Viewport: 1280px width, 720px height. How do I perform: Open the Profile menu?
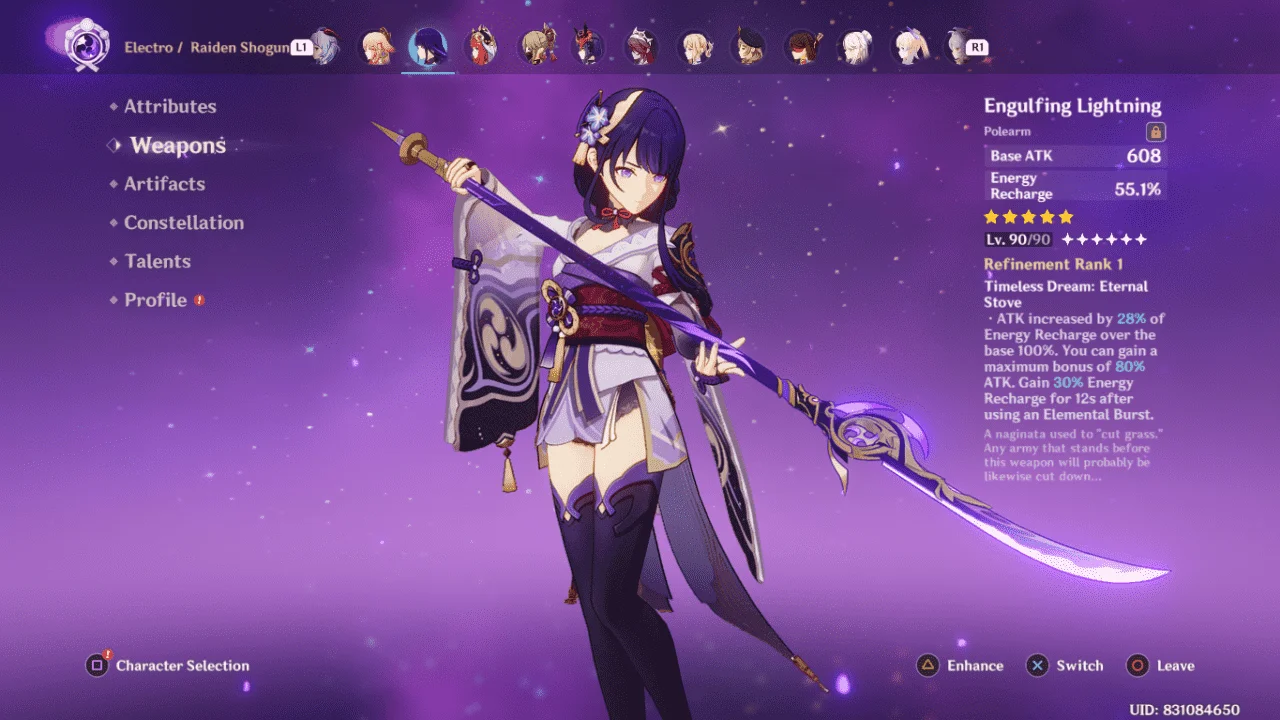point(155,300)
